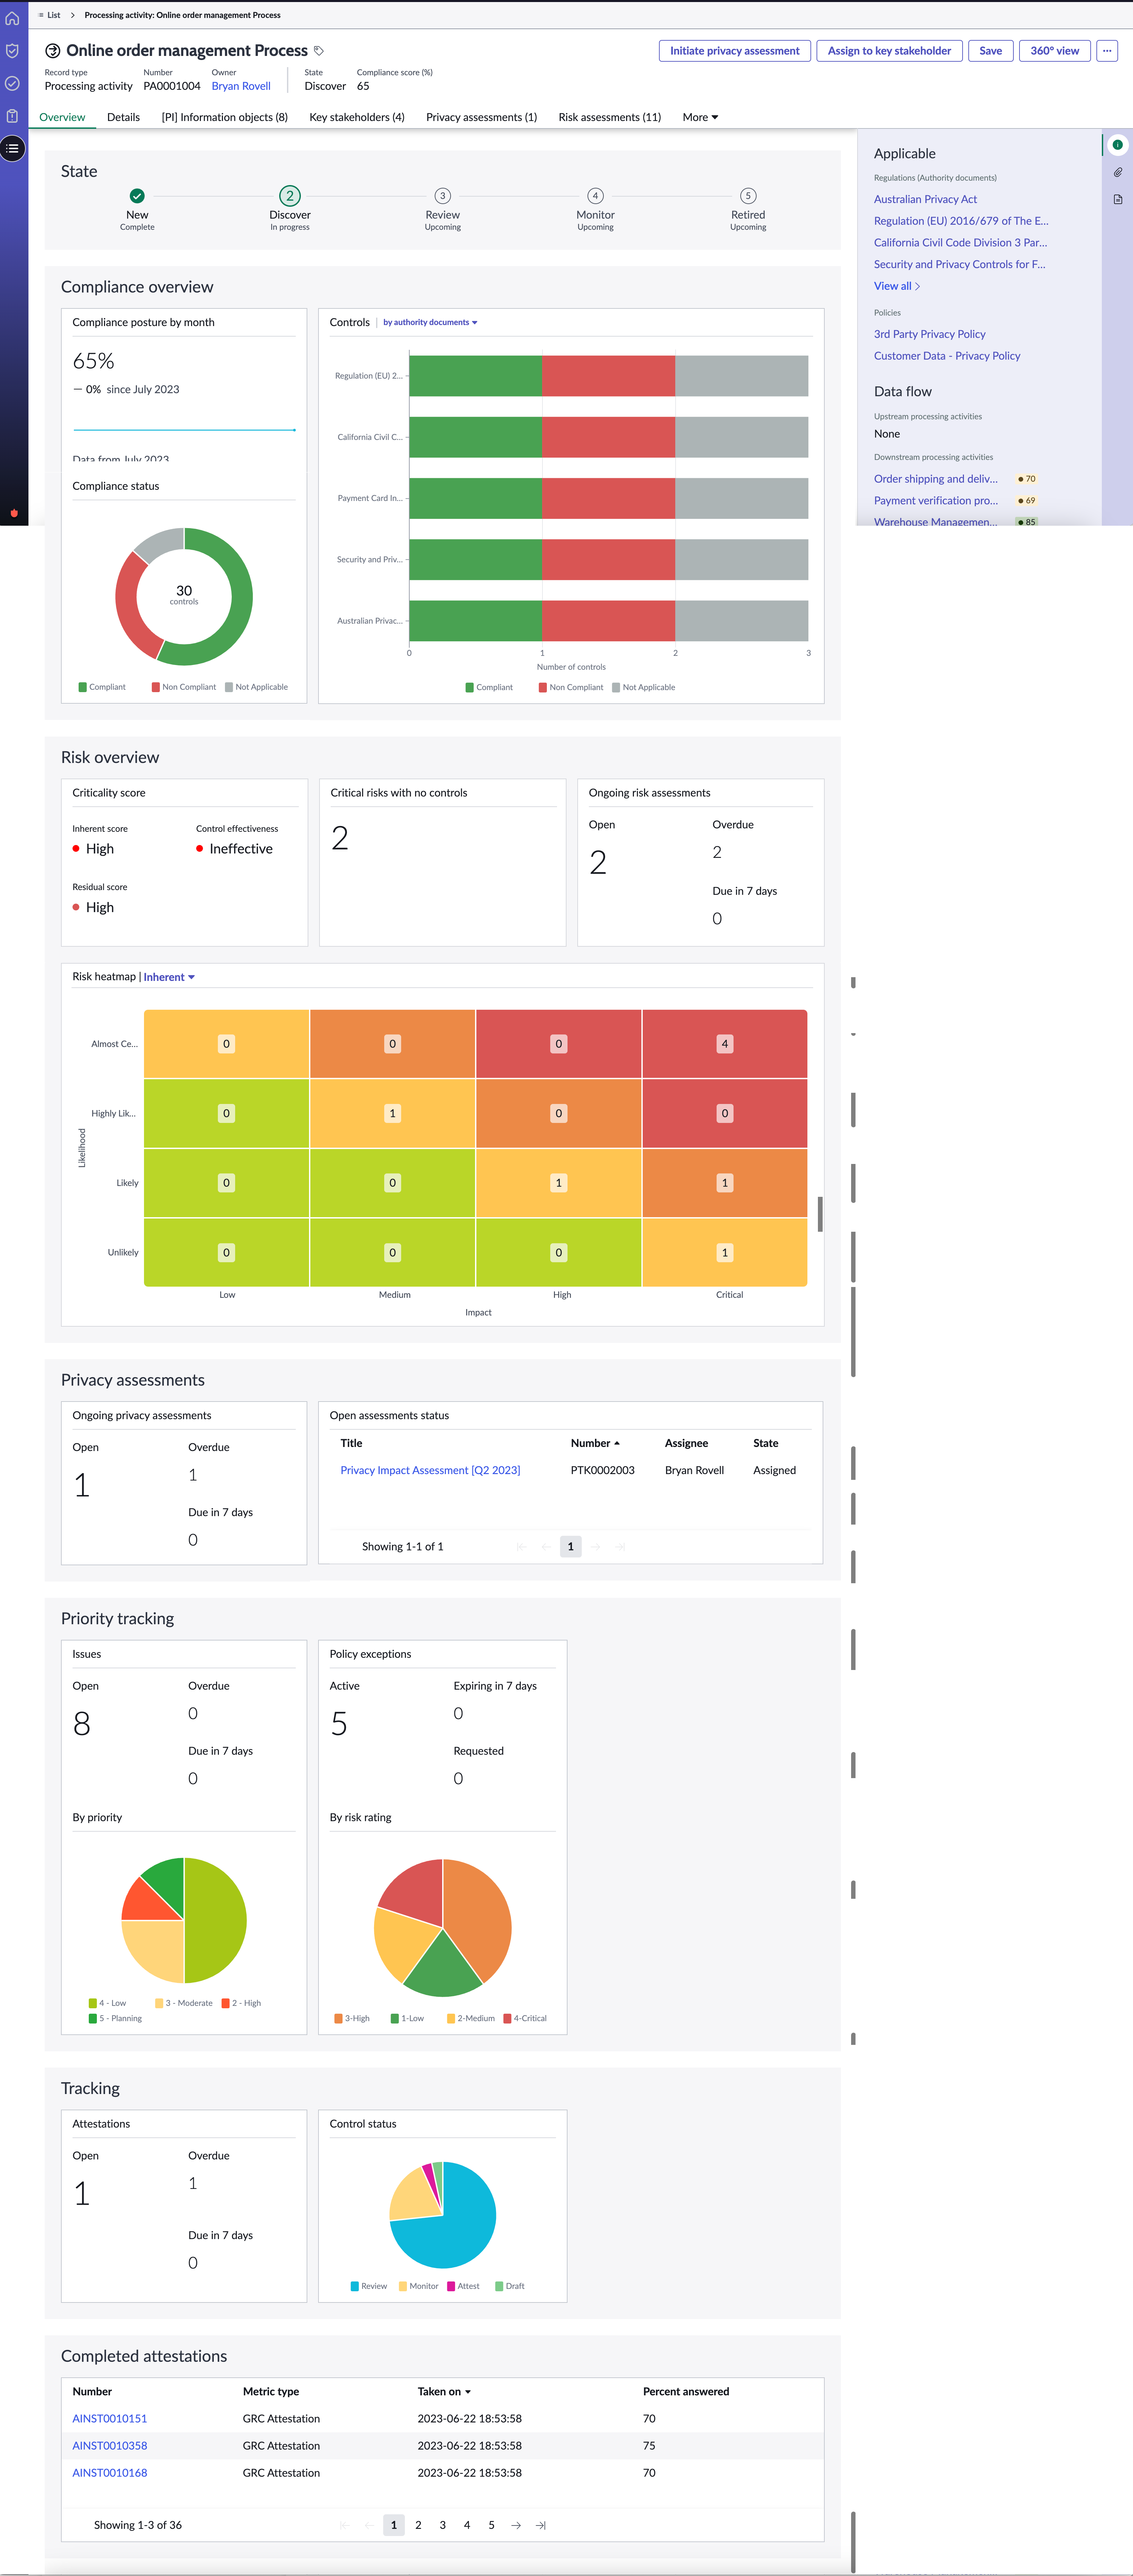This screenshot has width=1133, height=2576.
Task: Toggle Monitor legend in Control status pie
Action: [419, 2286]
